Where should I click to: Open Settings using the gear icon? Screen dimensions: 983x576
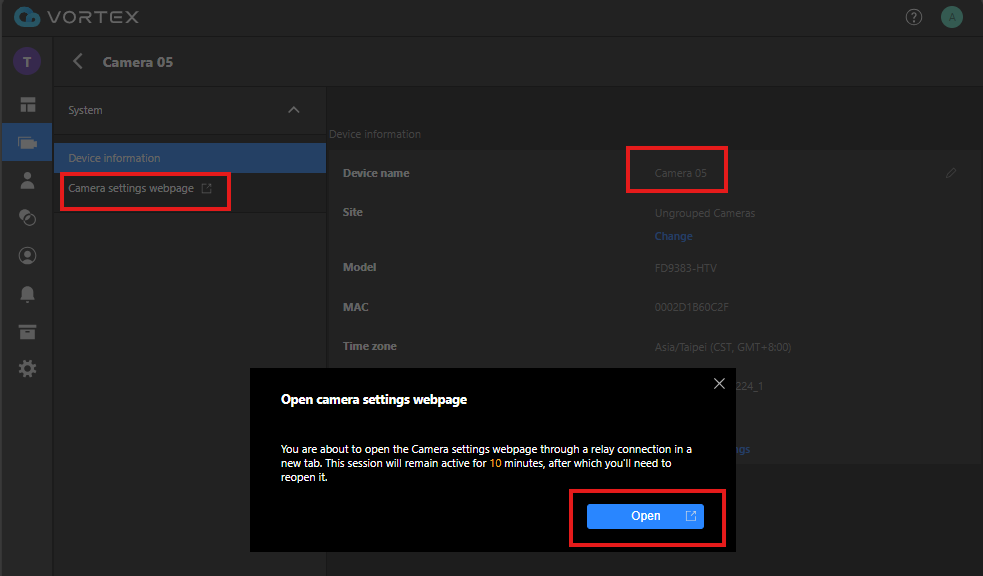click(x=27, y=368)
